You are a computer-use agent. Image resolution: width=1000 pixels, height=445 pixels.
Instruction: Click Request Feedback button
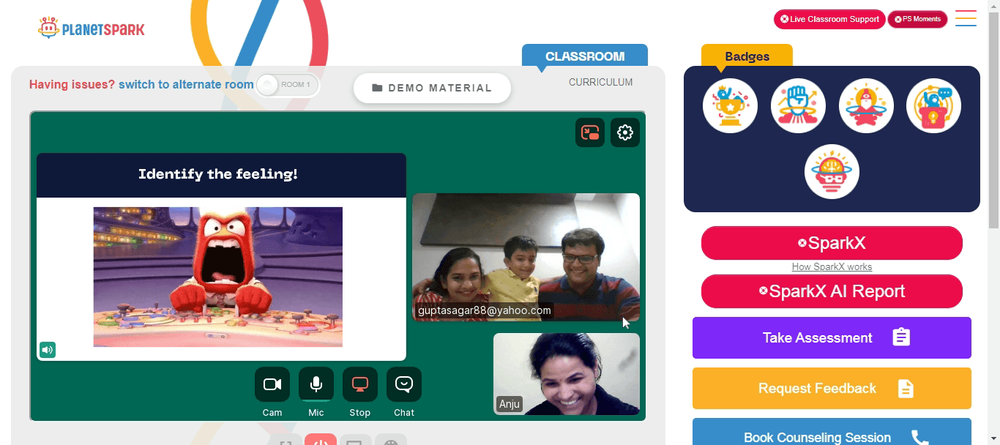click(x=832, y=388)
